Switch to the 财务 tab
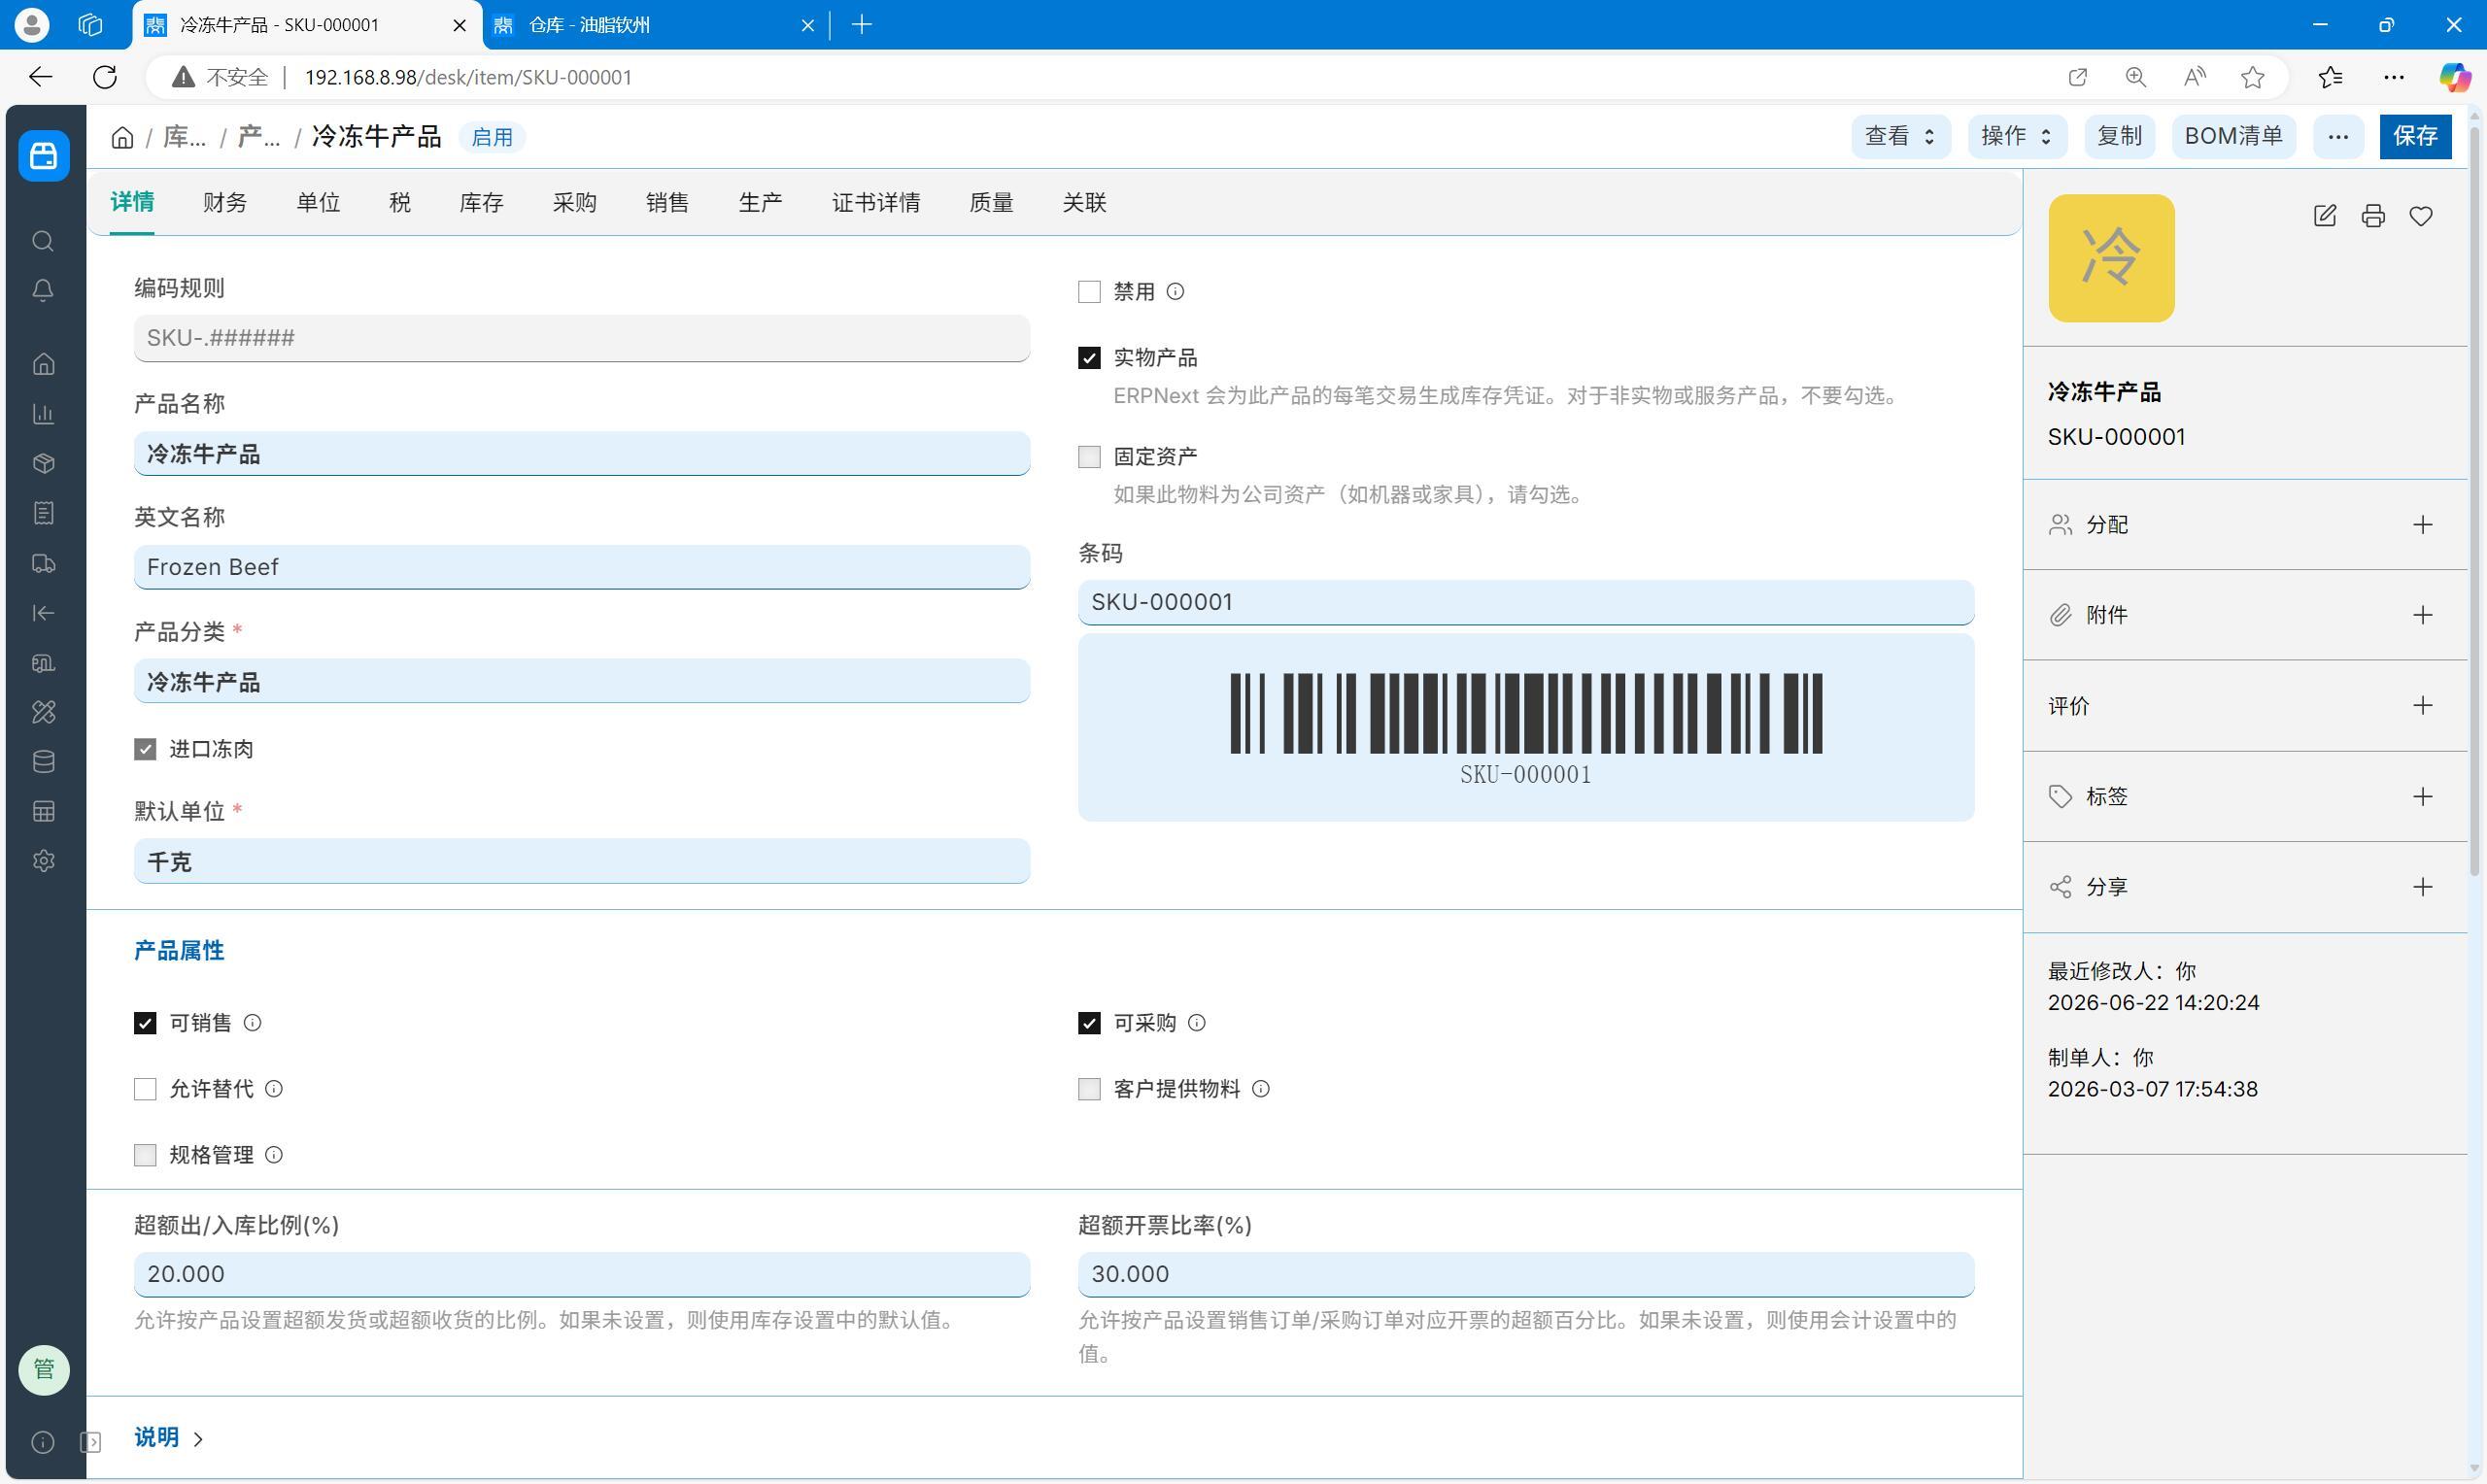The image size is (2487, 1484). pyautogui.click(x=225, y=203)
